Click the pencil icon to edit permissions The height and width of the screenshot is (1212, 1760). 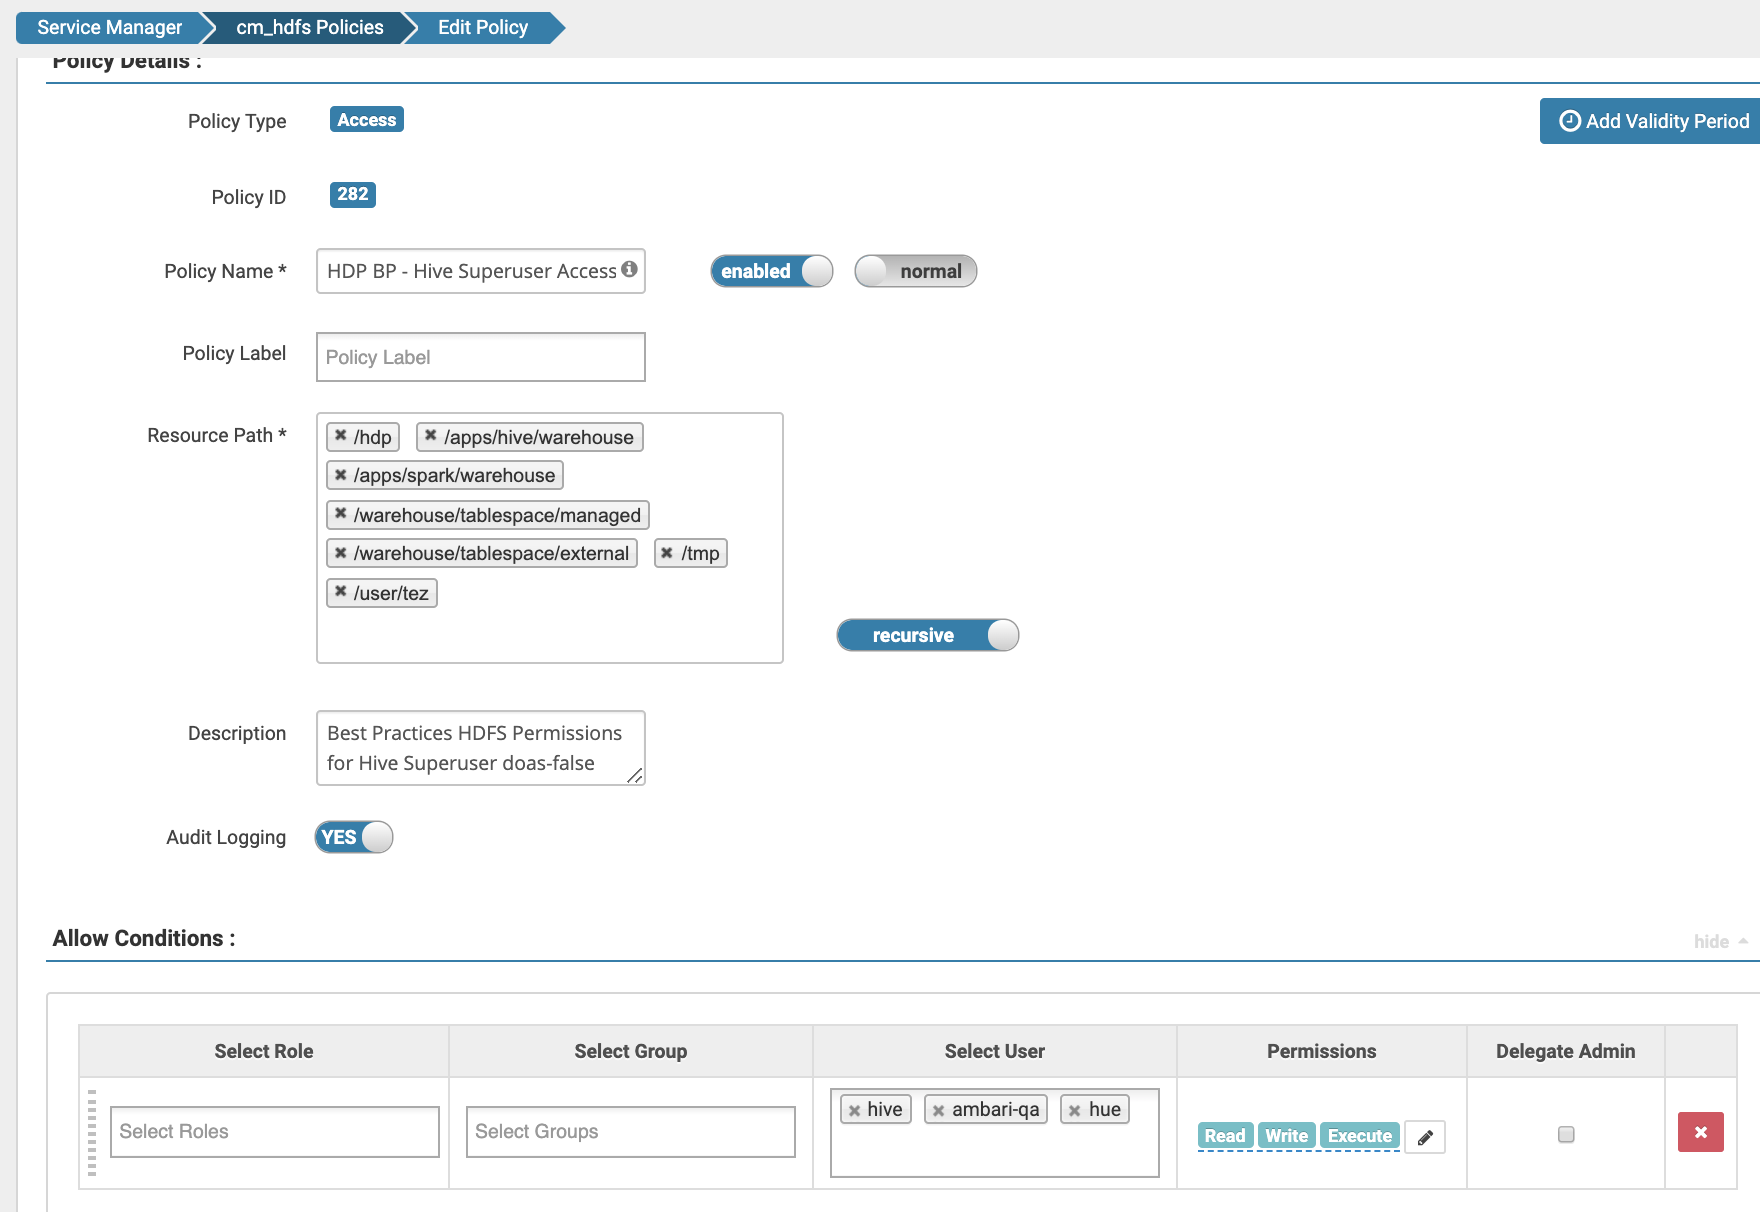1425,1137
